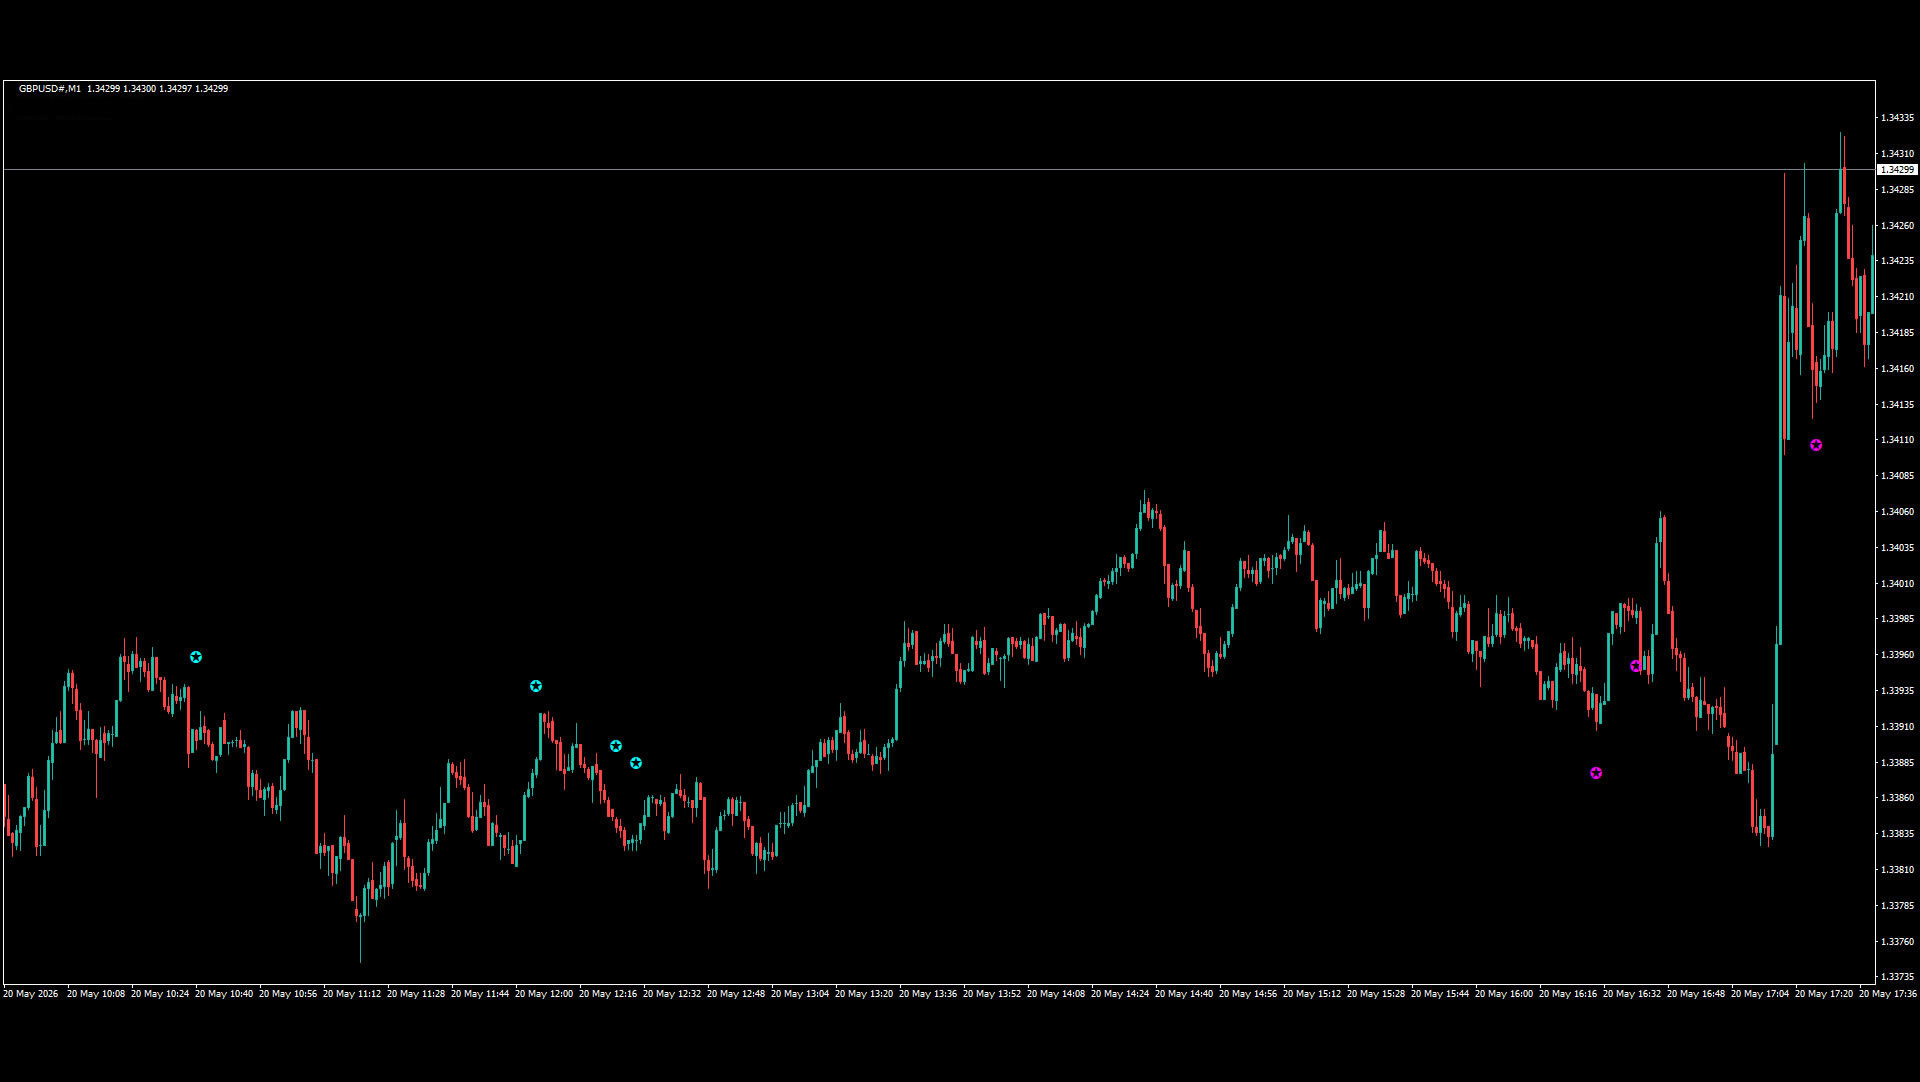Click the 1.33860 price axis label
1920x1082 pixels.
1897,798
